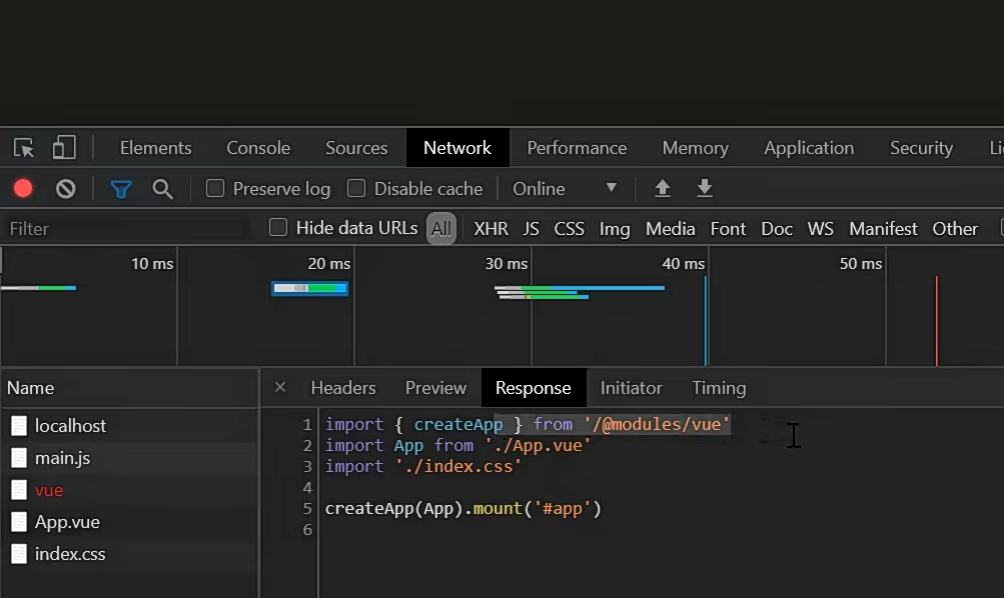Open the Timing tab
The height and width of the screenshot is (598, 1004).
click(718, 388)
